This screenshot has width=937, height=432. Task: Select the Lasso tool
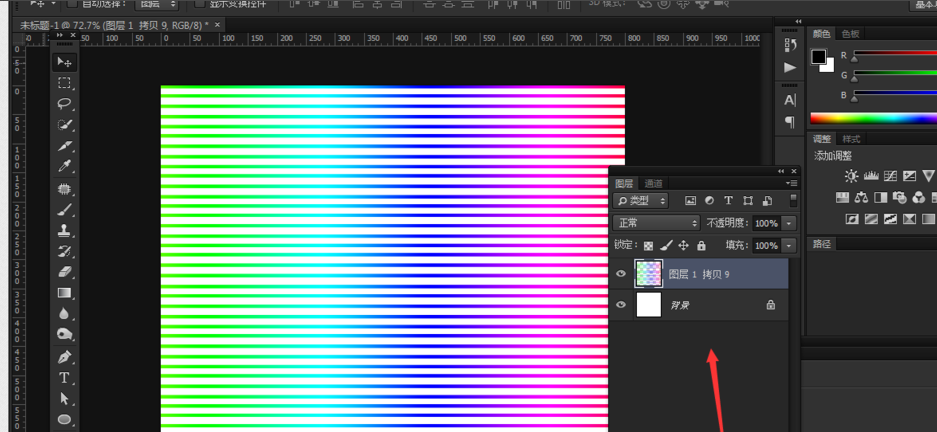click(64, 104)
